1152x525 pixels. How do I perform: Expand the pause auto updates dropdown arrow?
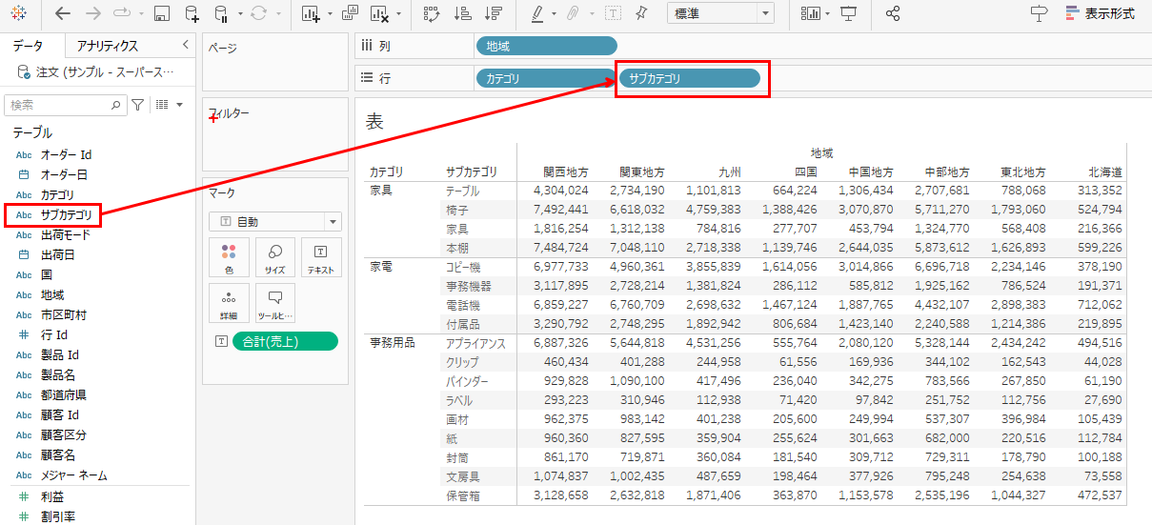pos(240,14)
